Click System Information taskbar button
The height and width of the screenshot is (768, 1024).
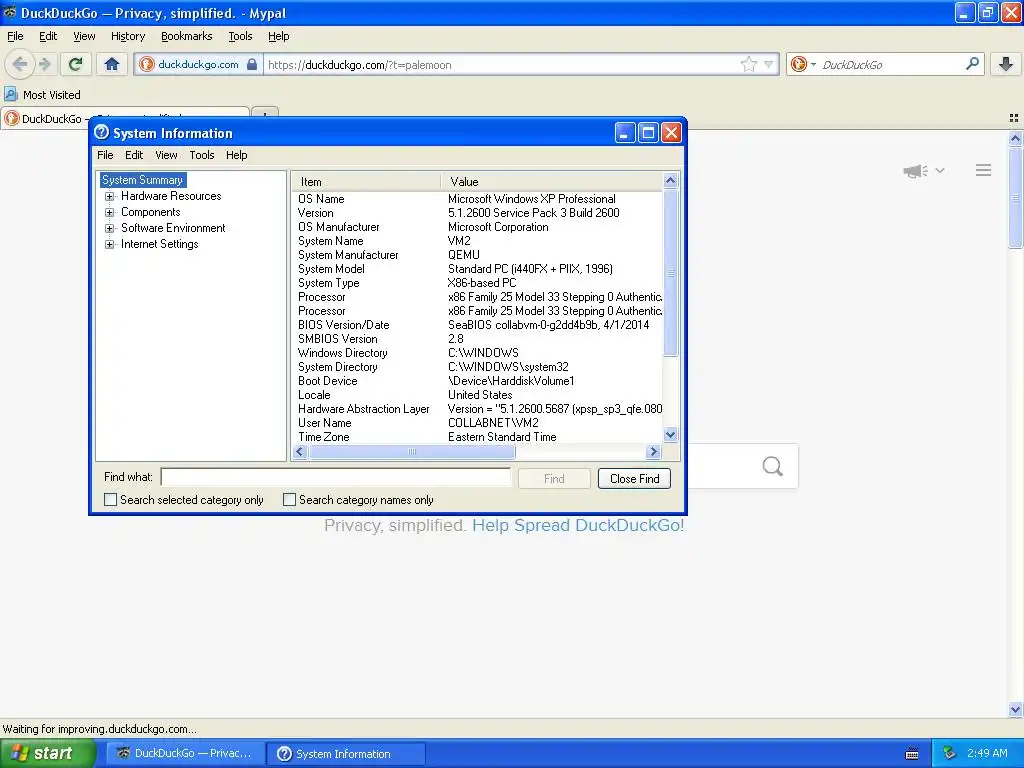coord(346,753)
